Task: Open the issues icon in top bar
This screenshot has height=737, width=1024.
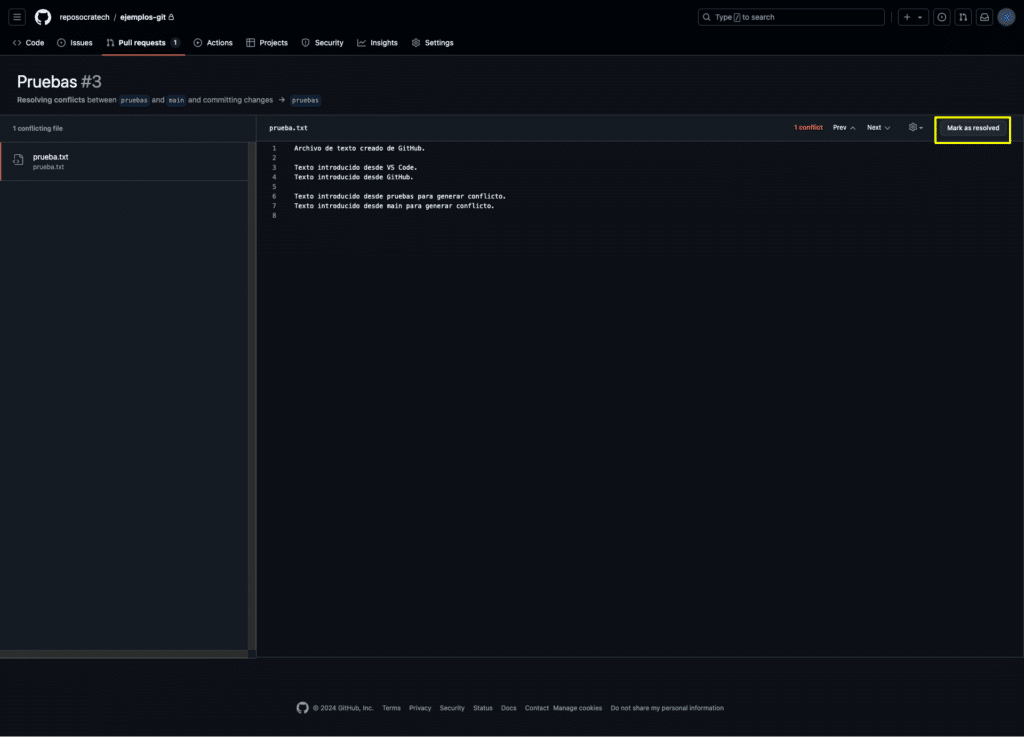Action: (x=941, y=17)
